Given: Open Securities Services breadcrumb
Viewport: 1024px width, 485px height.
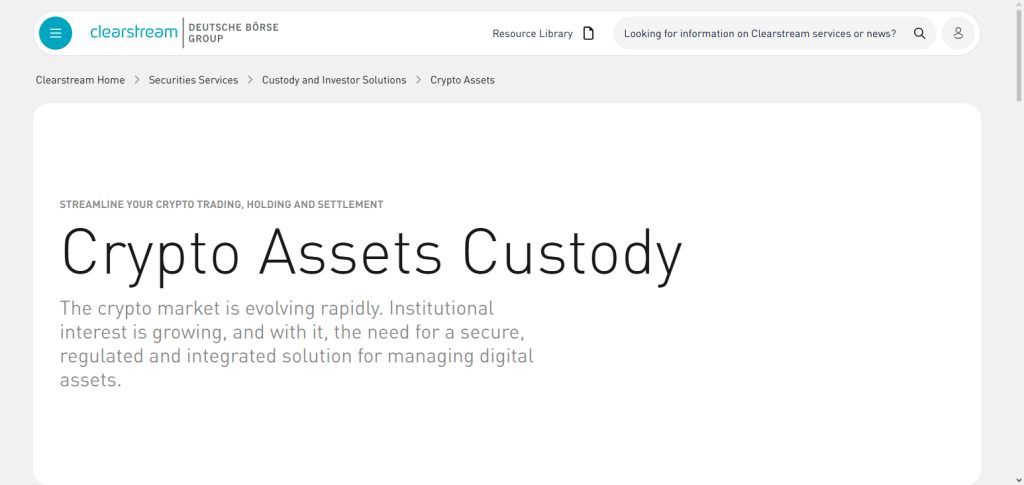Looking at the screenshot, I should pos(193,80).
